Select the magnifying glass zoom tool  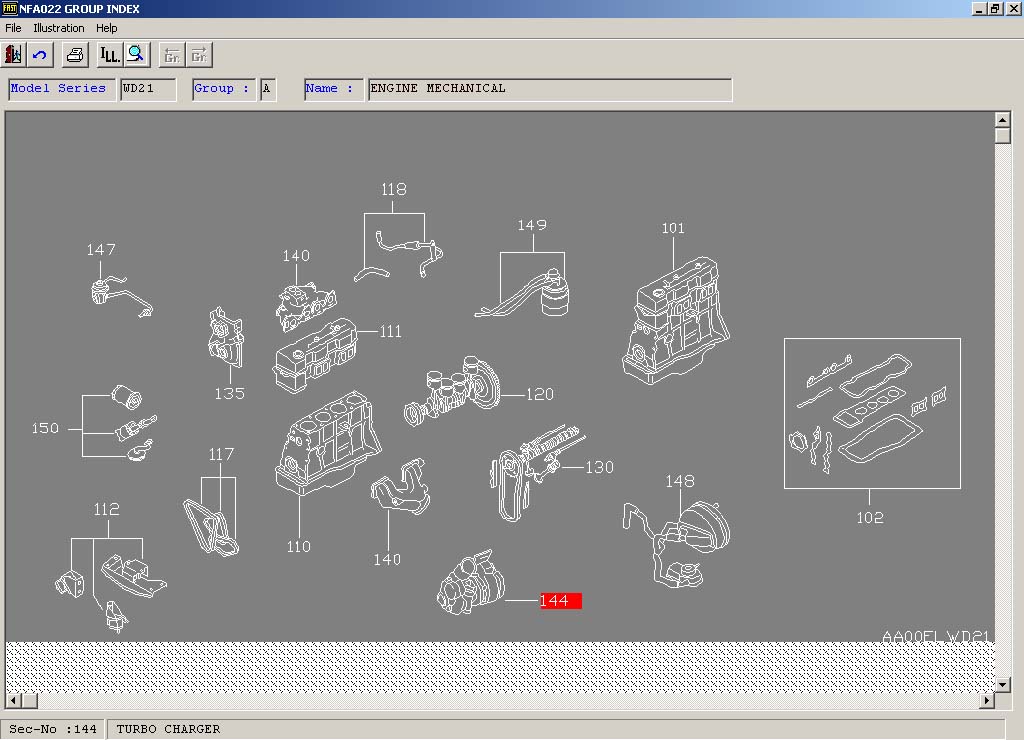click(x=136, y=55)
